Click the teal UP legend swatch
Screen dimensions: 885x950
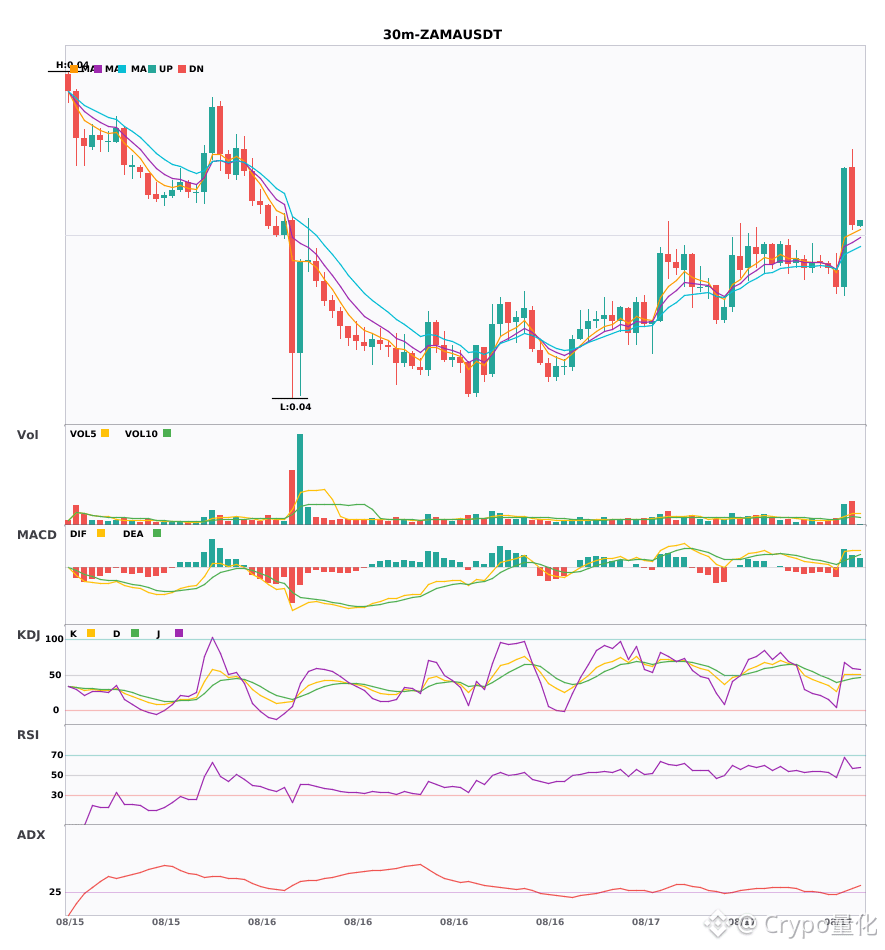(x=152, y=69)
